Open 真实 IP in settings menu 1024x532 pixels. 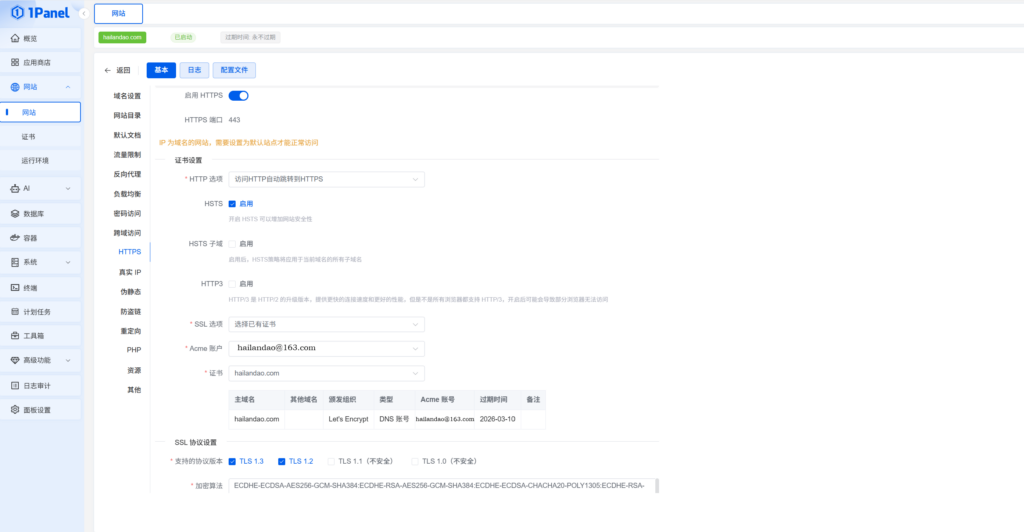click(130, 272)
